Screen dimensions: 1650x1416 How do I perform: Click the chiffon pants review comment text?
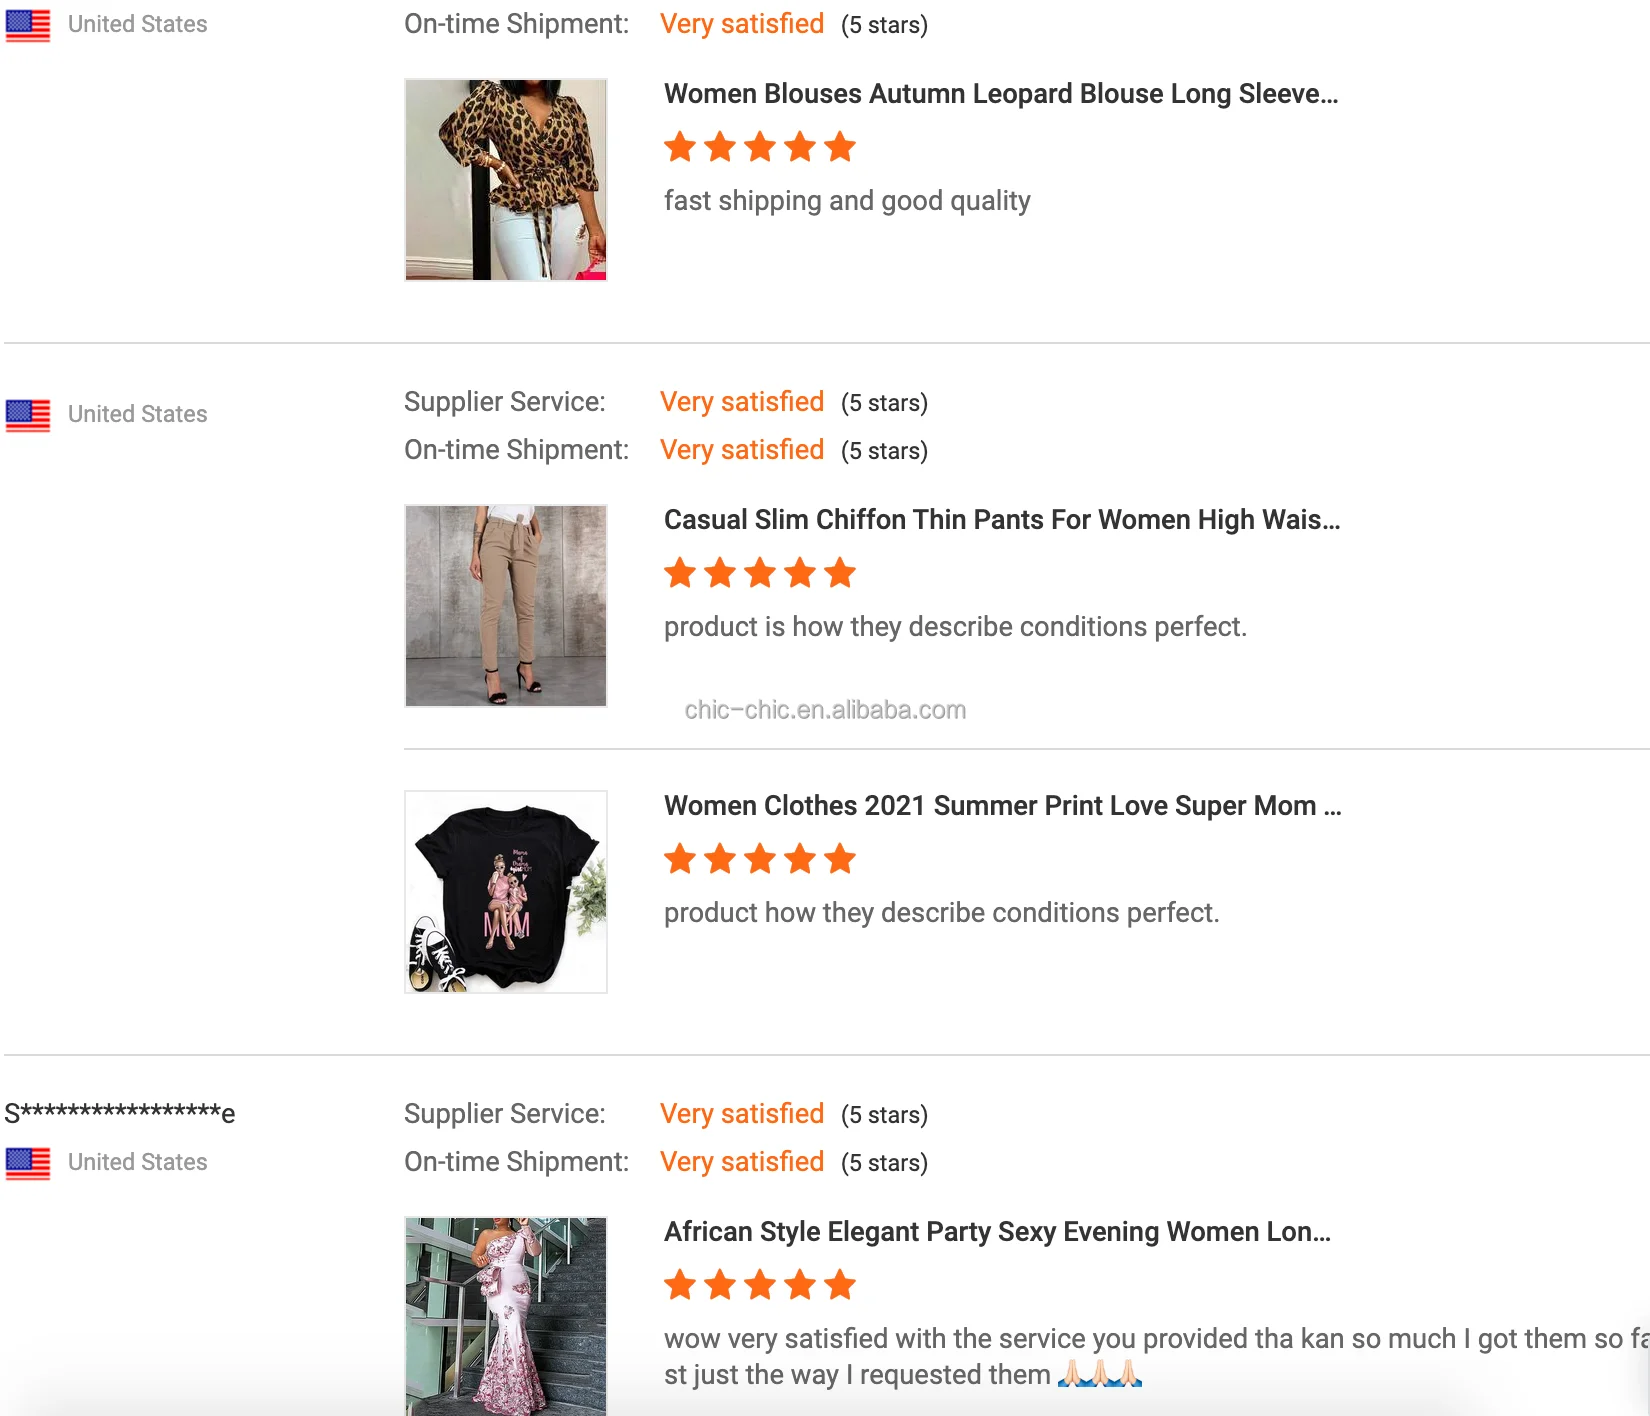pos(955,627)
